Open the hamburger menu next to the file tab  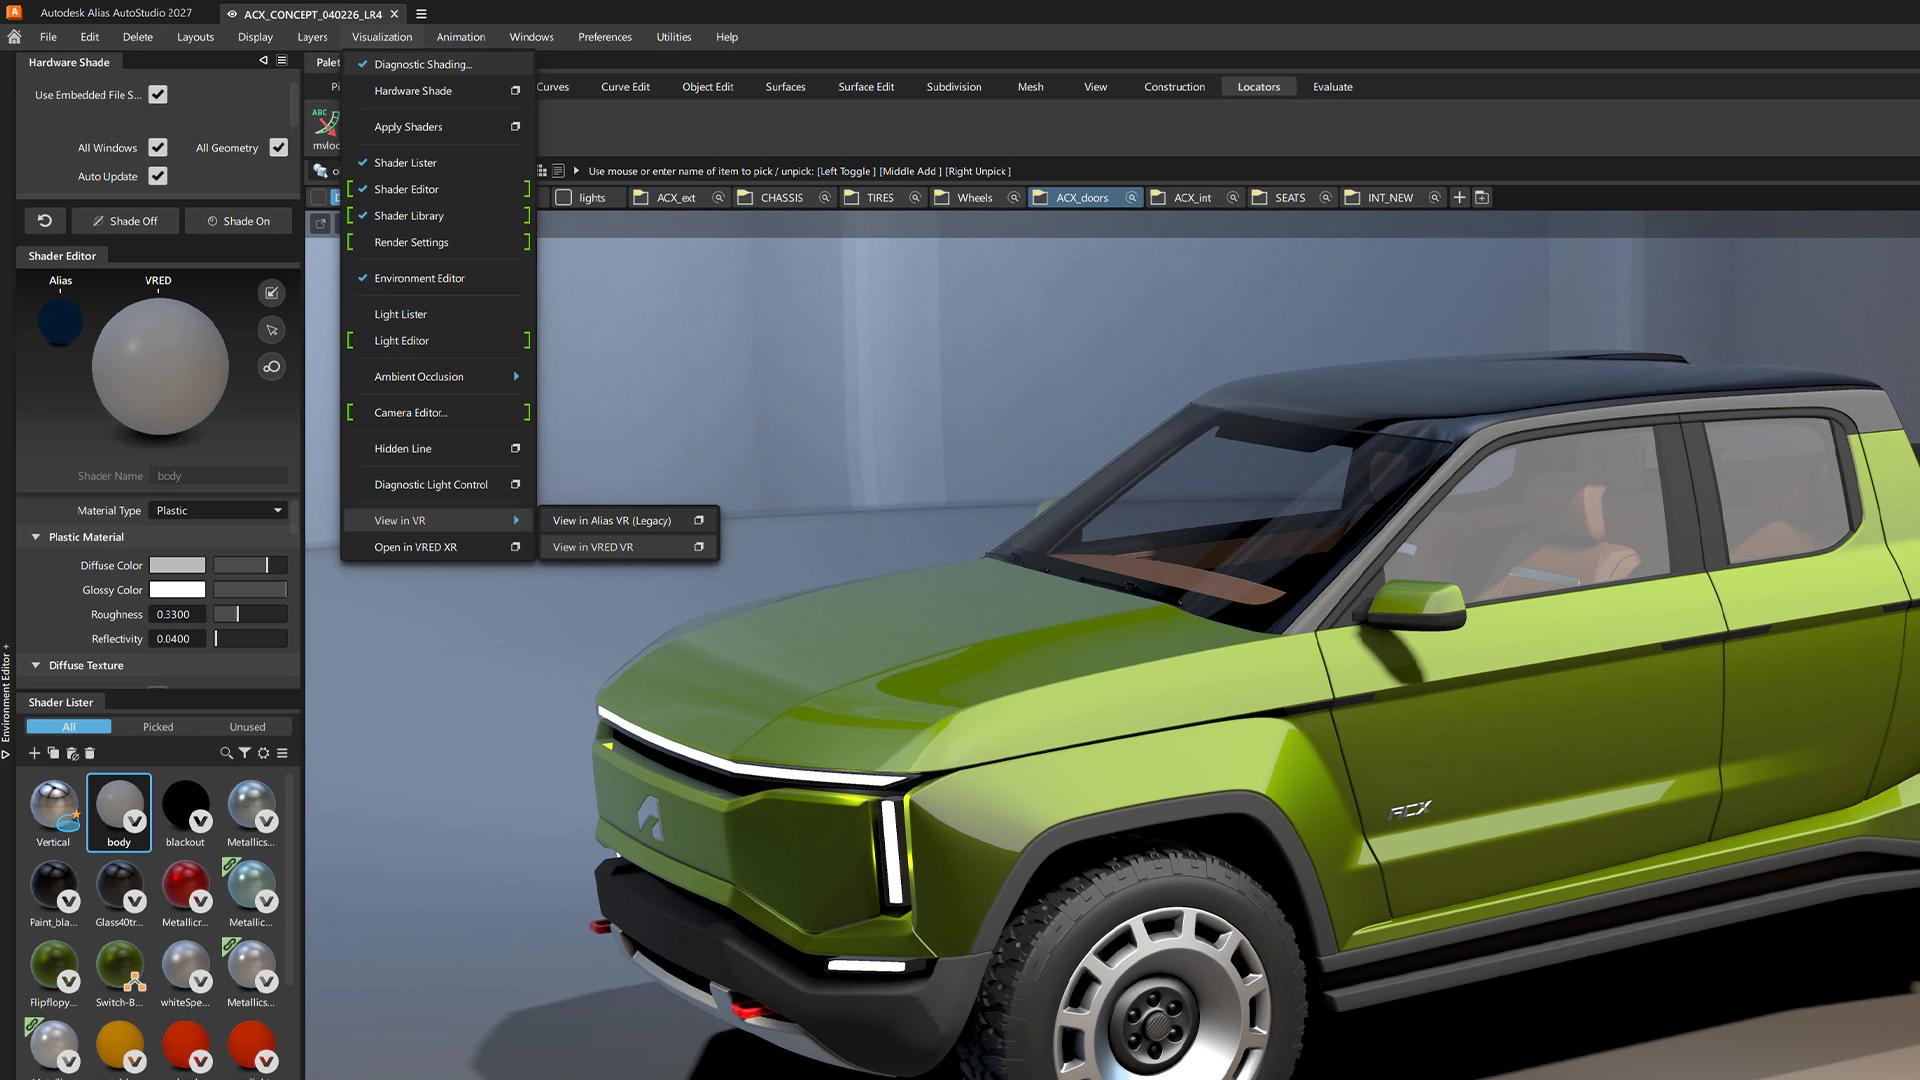(421, 14)
